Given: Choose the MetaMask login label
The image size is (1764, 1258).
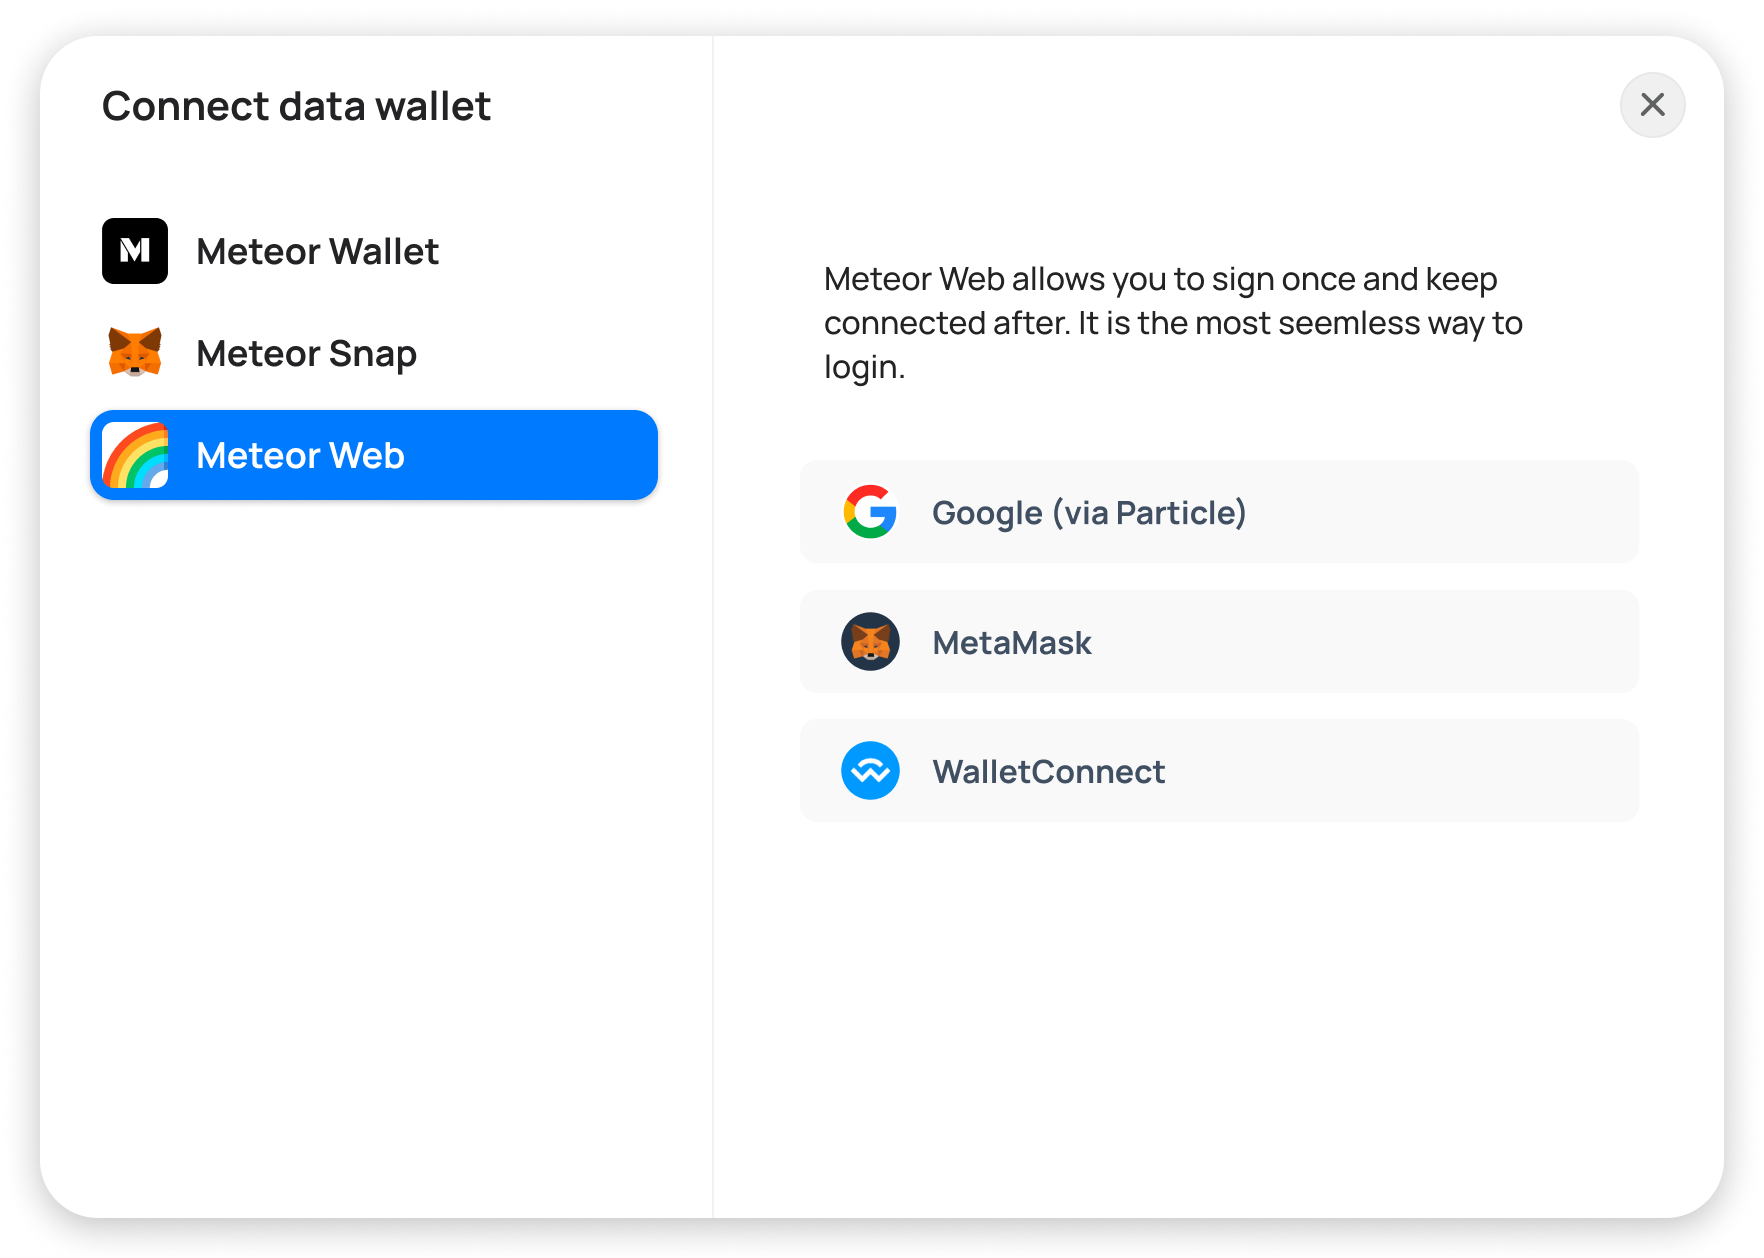Looking at the screenshot, I should click(1012, 643).
